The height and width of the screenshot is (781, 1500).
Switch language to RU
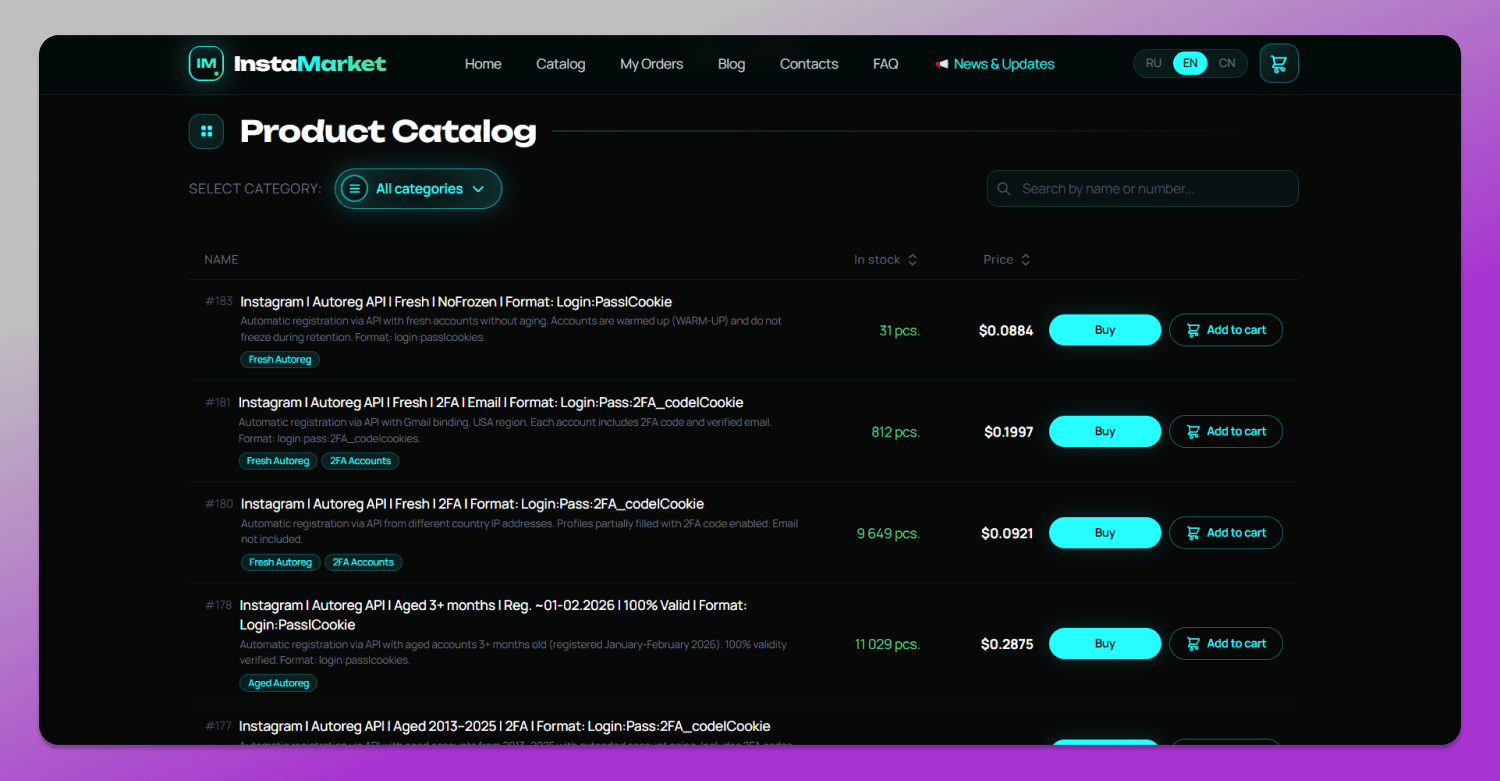(1154, 63)
